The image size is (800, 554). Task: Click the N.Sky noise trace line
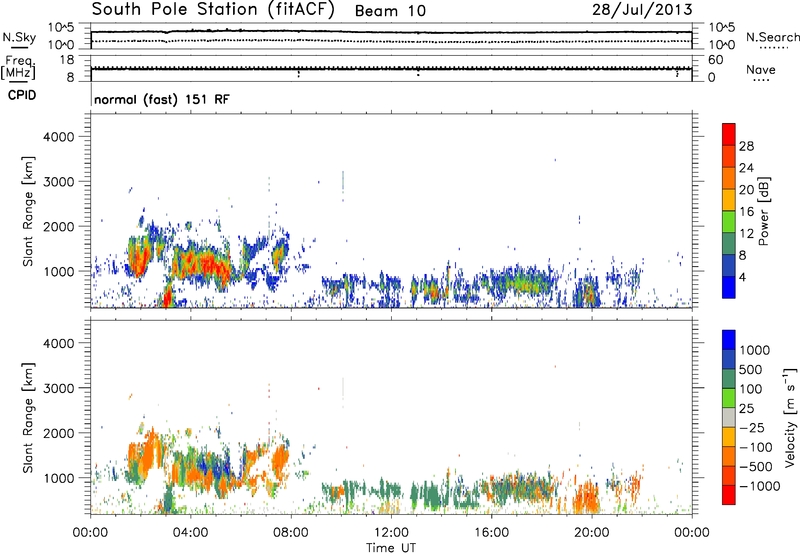[391, 32]
